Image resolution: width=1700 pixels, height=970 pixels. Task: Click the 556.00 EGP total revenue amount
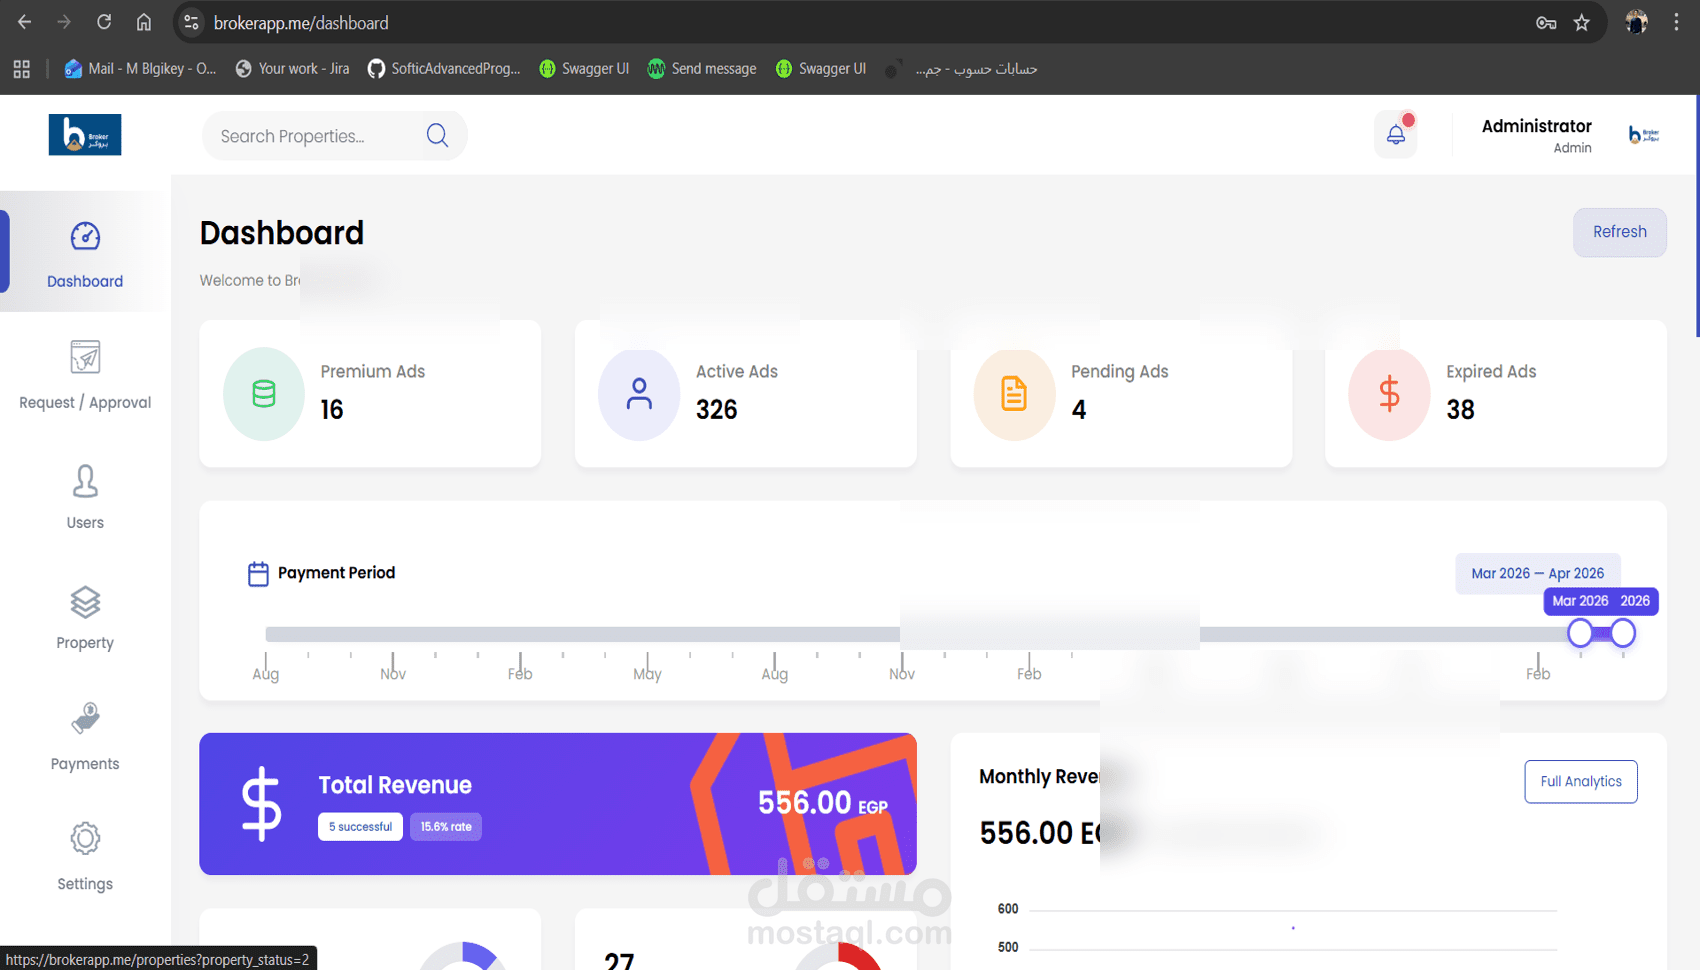click(x=823, y=803)
